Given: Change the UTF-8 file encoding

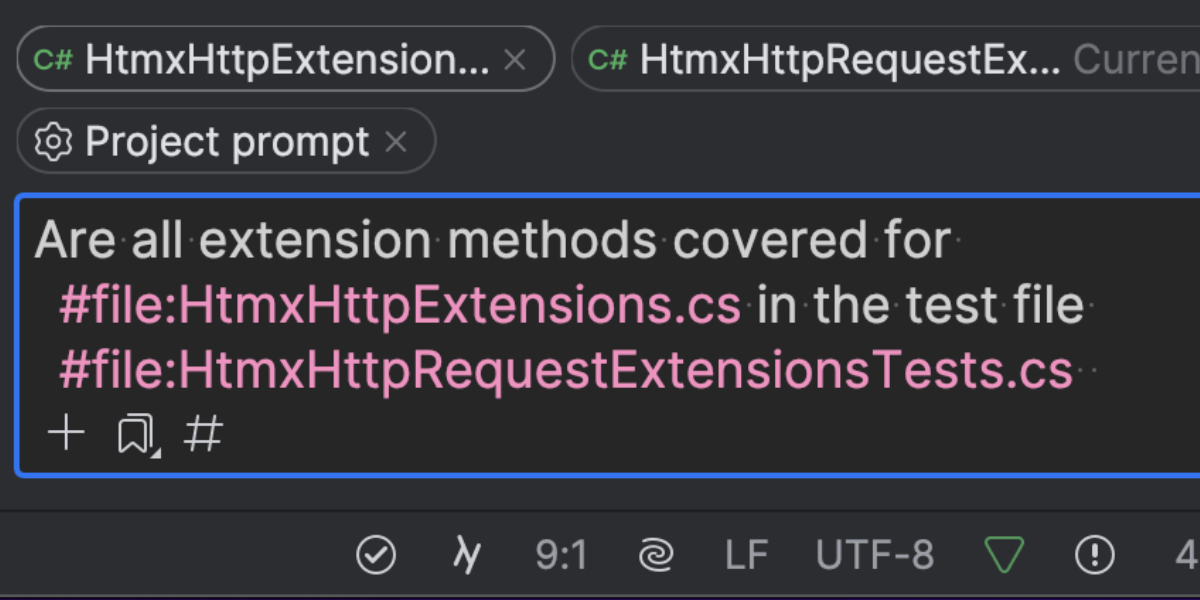Looking at the screenshot, I should coord(874,554).
